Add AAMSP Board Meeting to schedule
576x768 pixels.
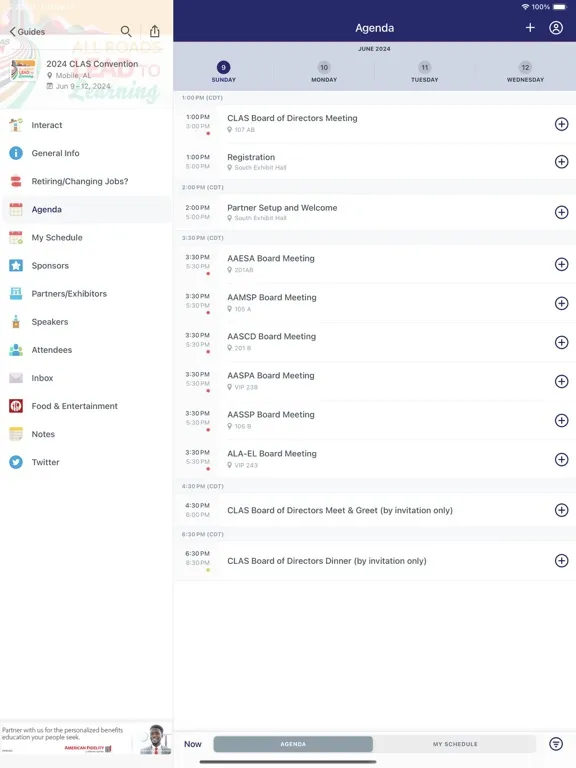pos(561,303)
